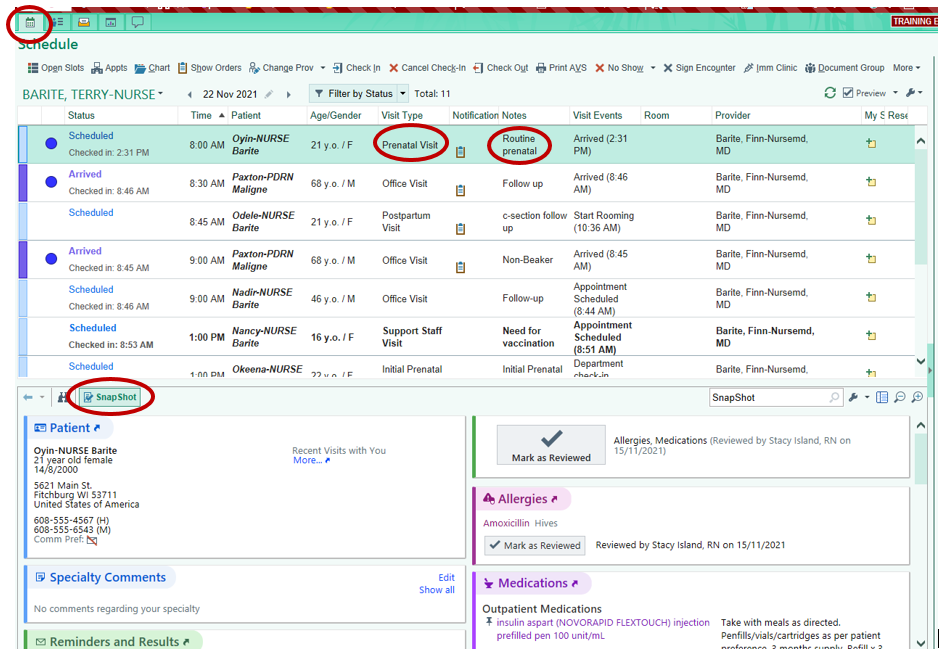Image resolution: width=946 pixels, height=656 pixels.
Task: Click Scheduled status for Nadir-NURSE Barite
Action: [x=90, y=290]
